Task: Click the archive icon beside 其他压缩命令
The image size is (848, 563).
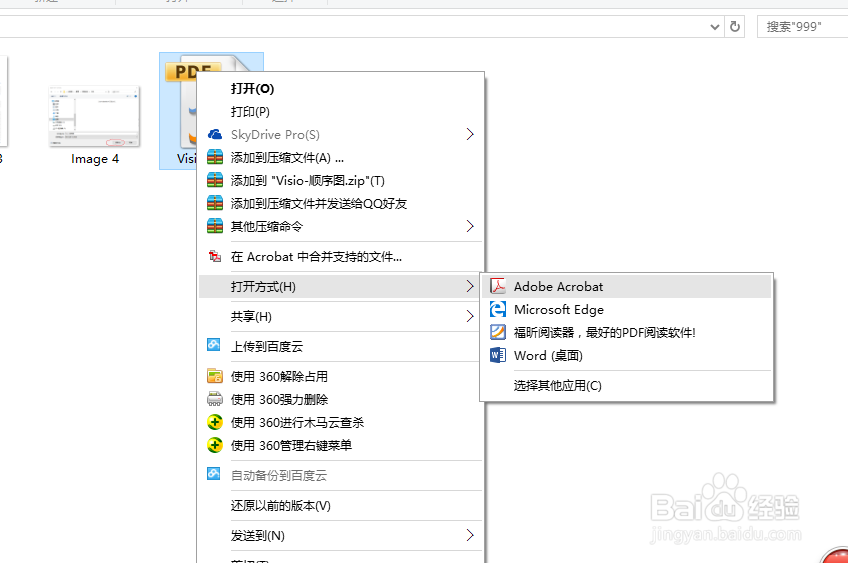Action: (x=215, y=226)
